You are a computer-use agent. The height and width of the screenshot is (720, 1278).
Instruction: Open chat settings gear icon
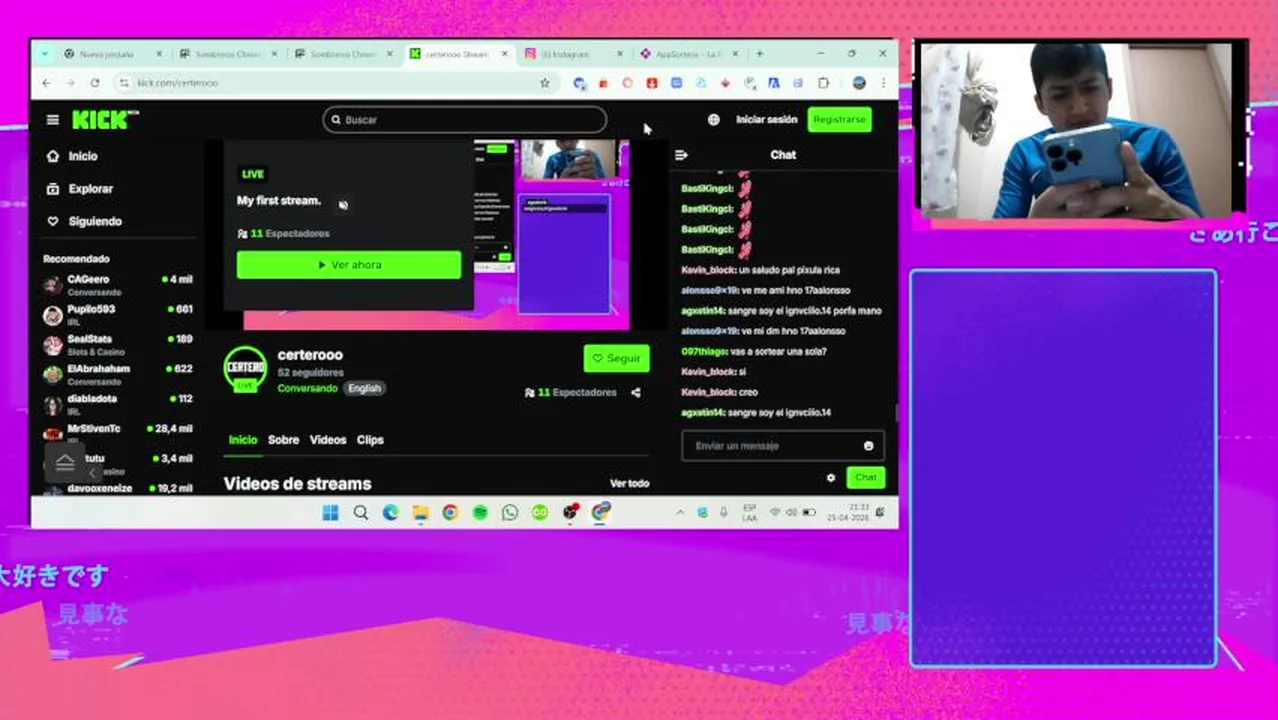(x=830, y=478)
